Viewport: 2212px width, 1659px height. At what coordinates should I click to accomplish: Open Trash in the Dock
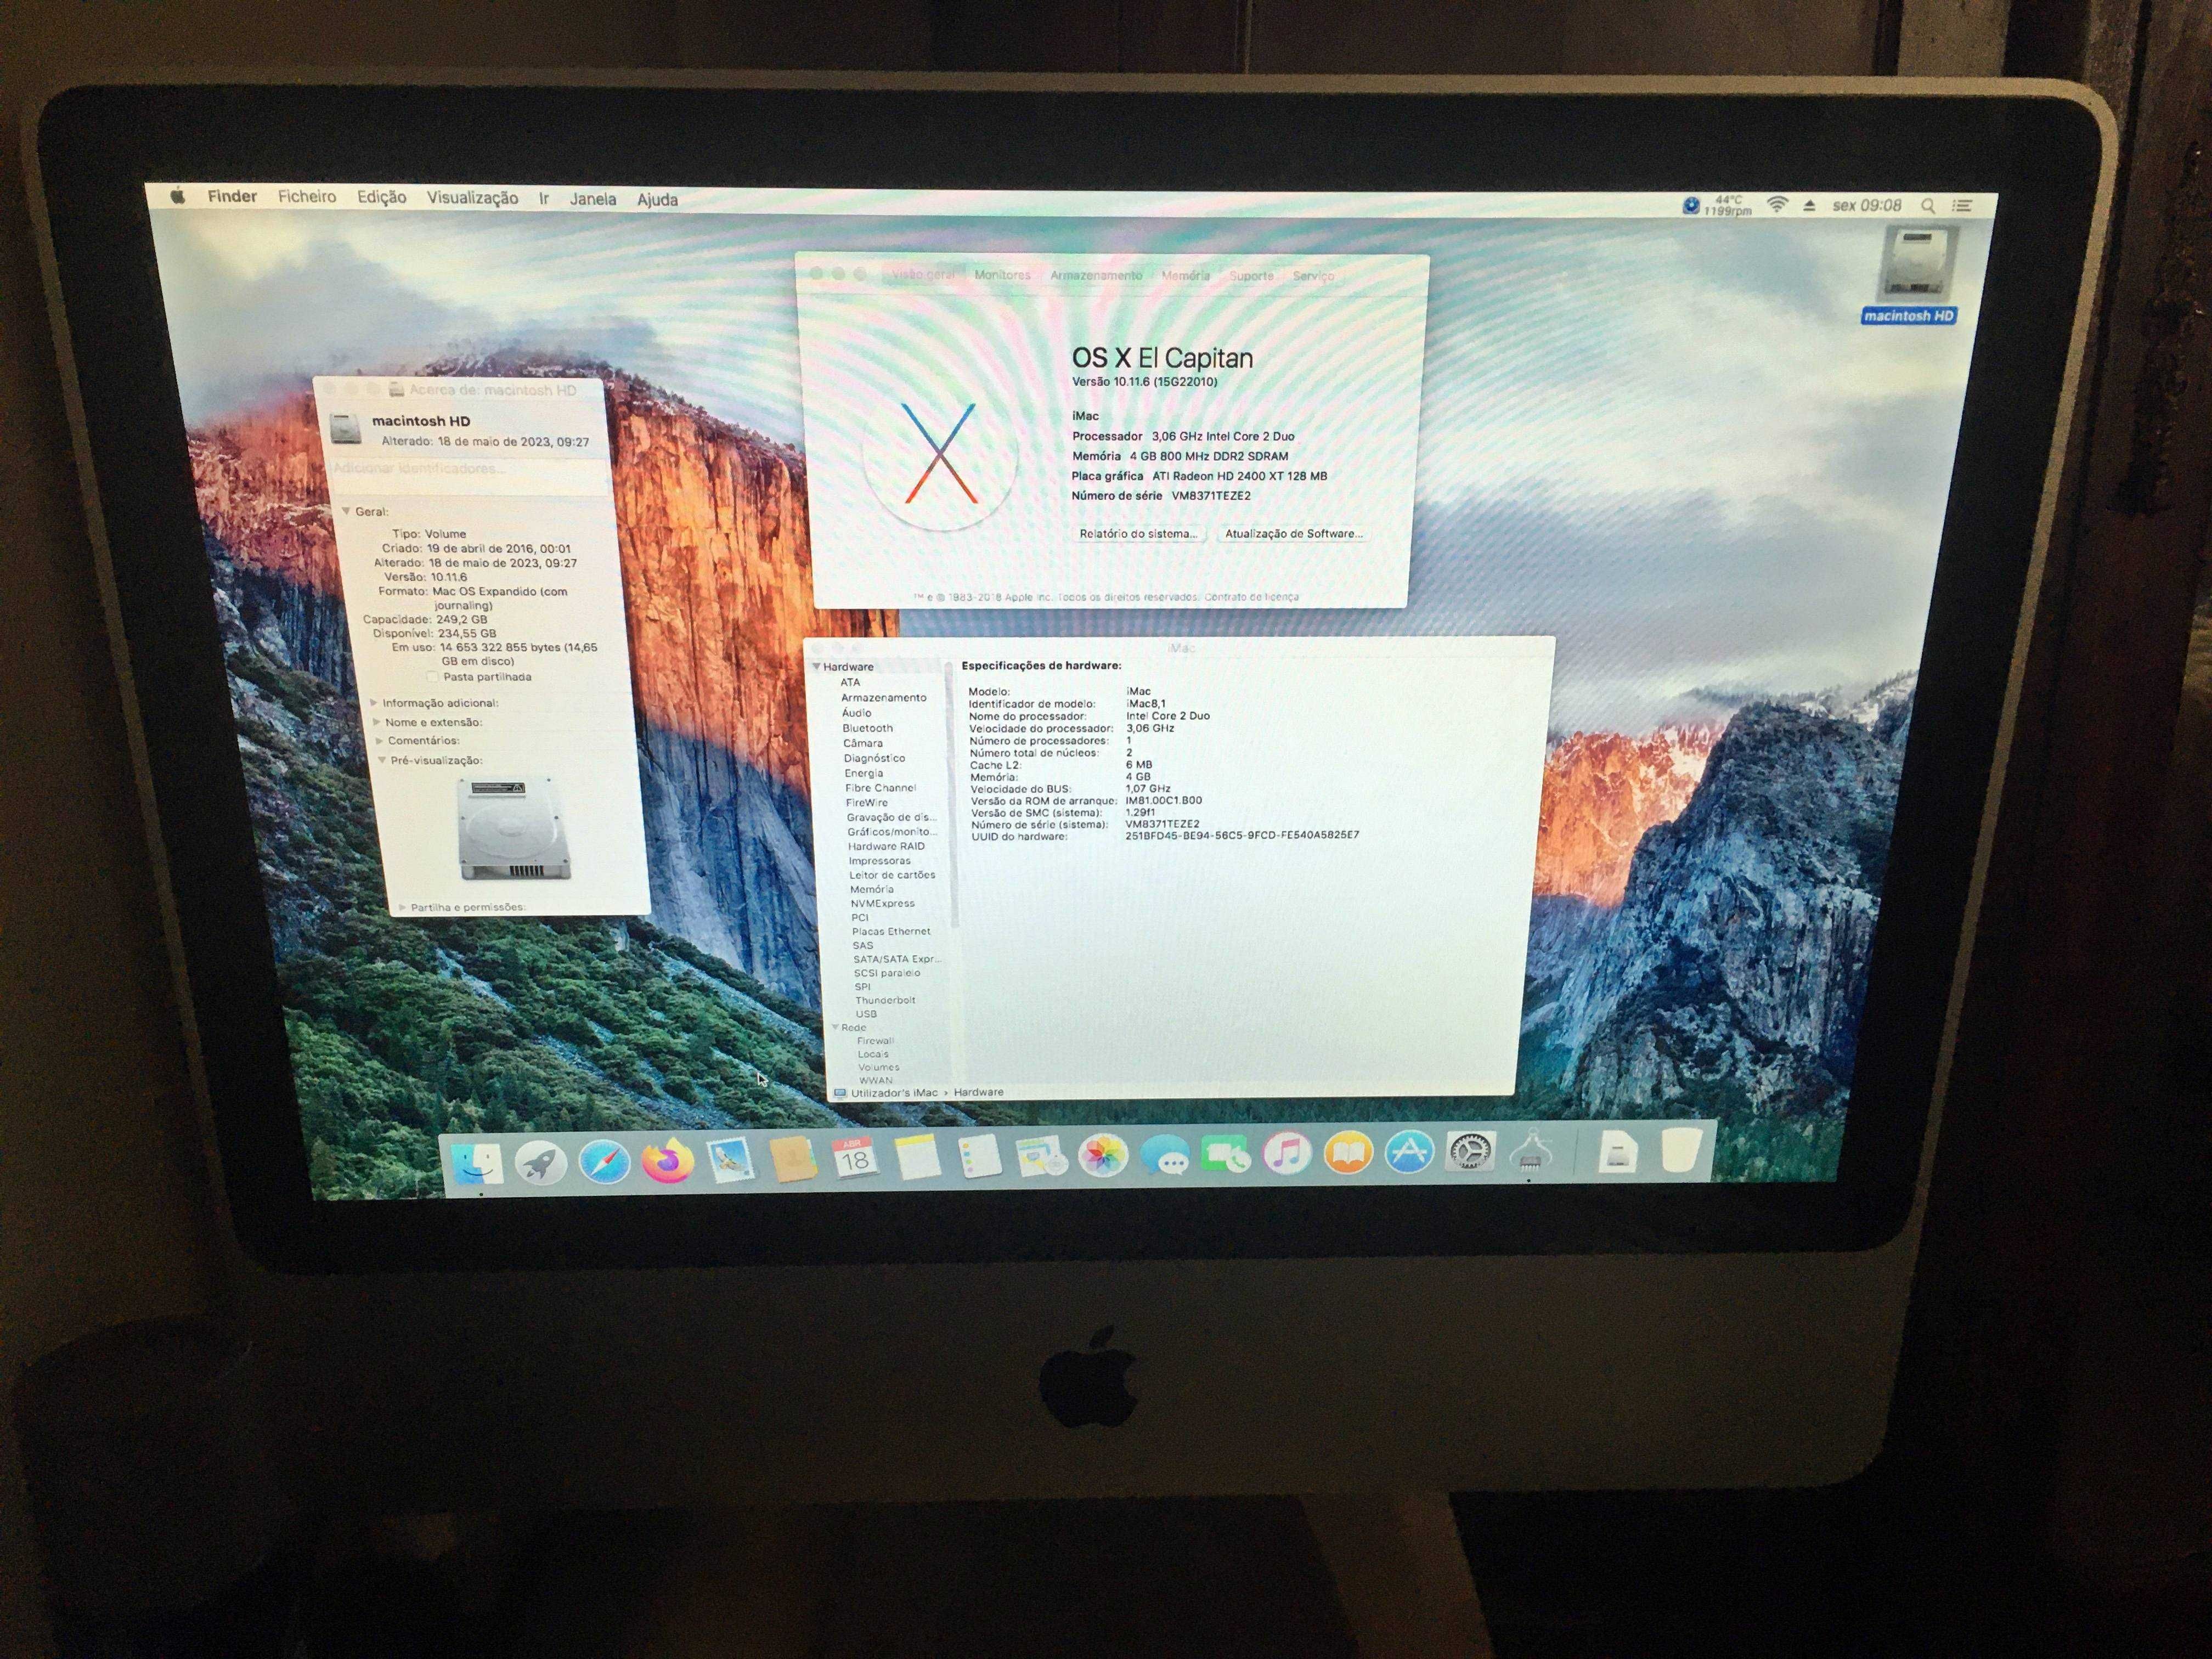[x=1682, y=1150]
